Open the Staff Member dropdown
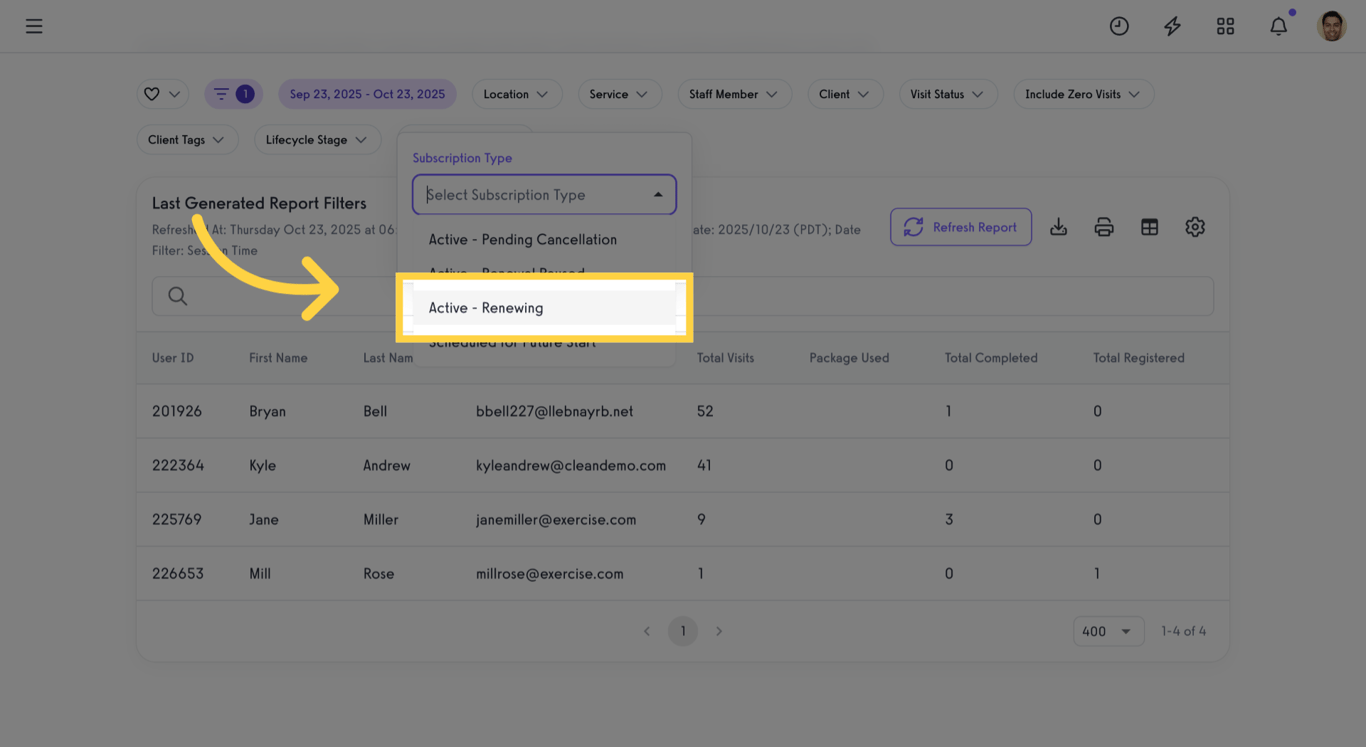Viewport: 1366px width, 747px height. pyautogui.click(x=735, y=93)
